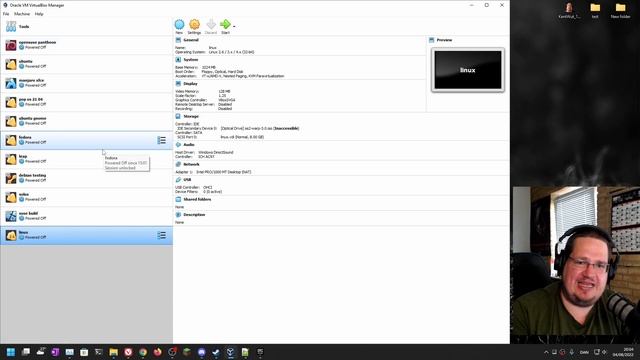Select the pop os 21.04 virtual machine

click(x=87, y=102)
